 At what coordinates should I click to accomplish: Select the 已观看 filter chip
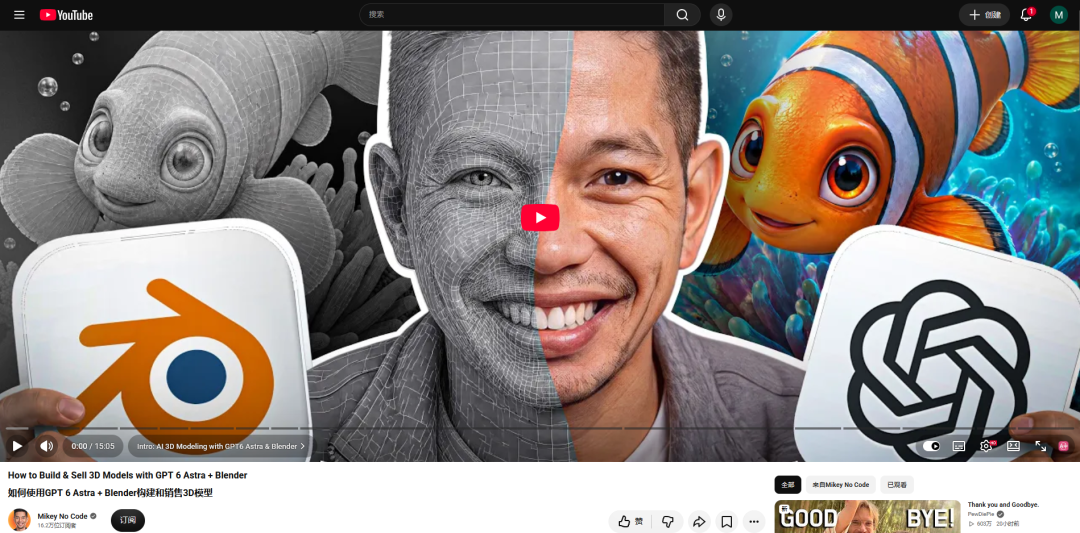(x=896, y=485)
